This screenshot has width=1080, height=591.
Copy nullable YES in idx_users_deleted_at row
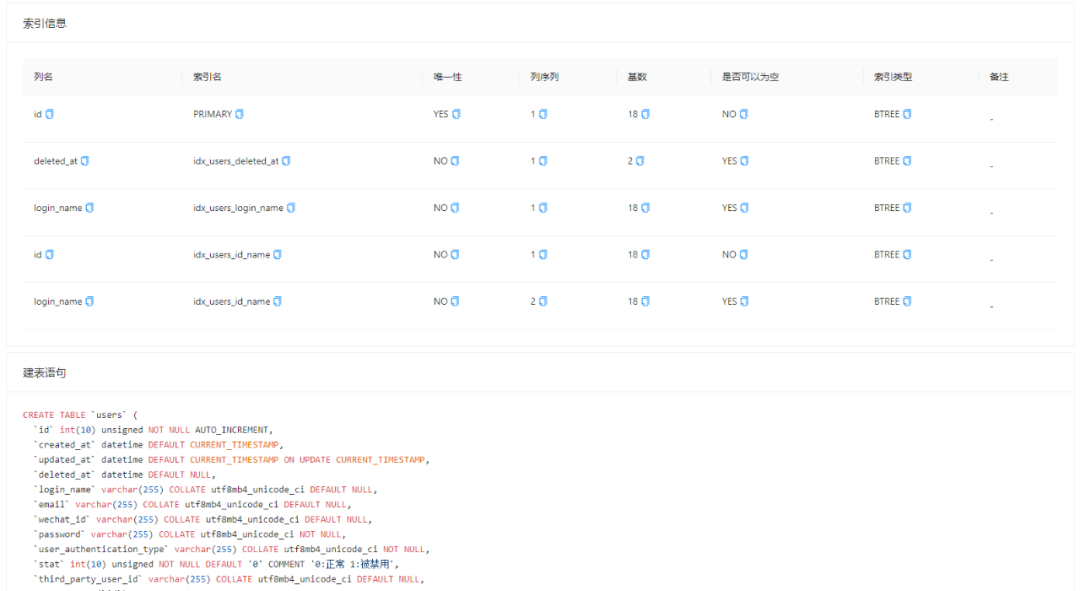pyautogui.click(x=745, y=161)
